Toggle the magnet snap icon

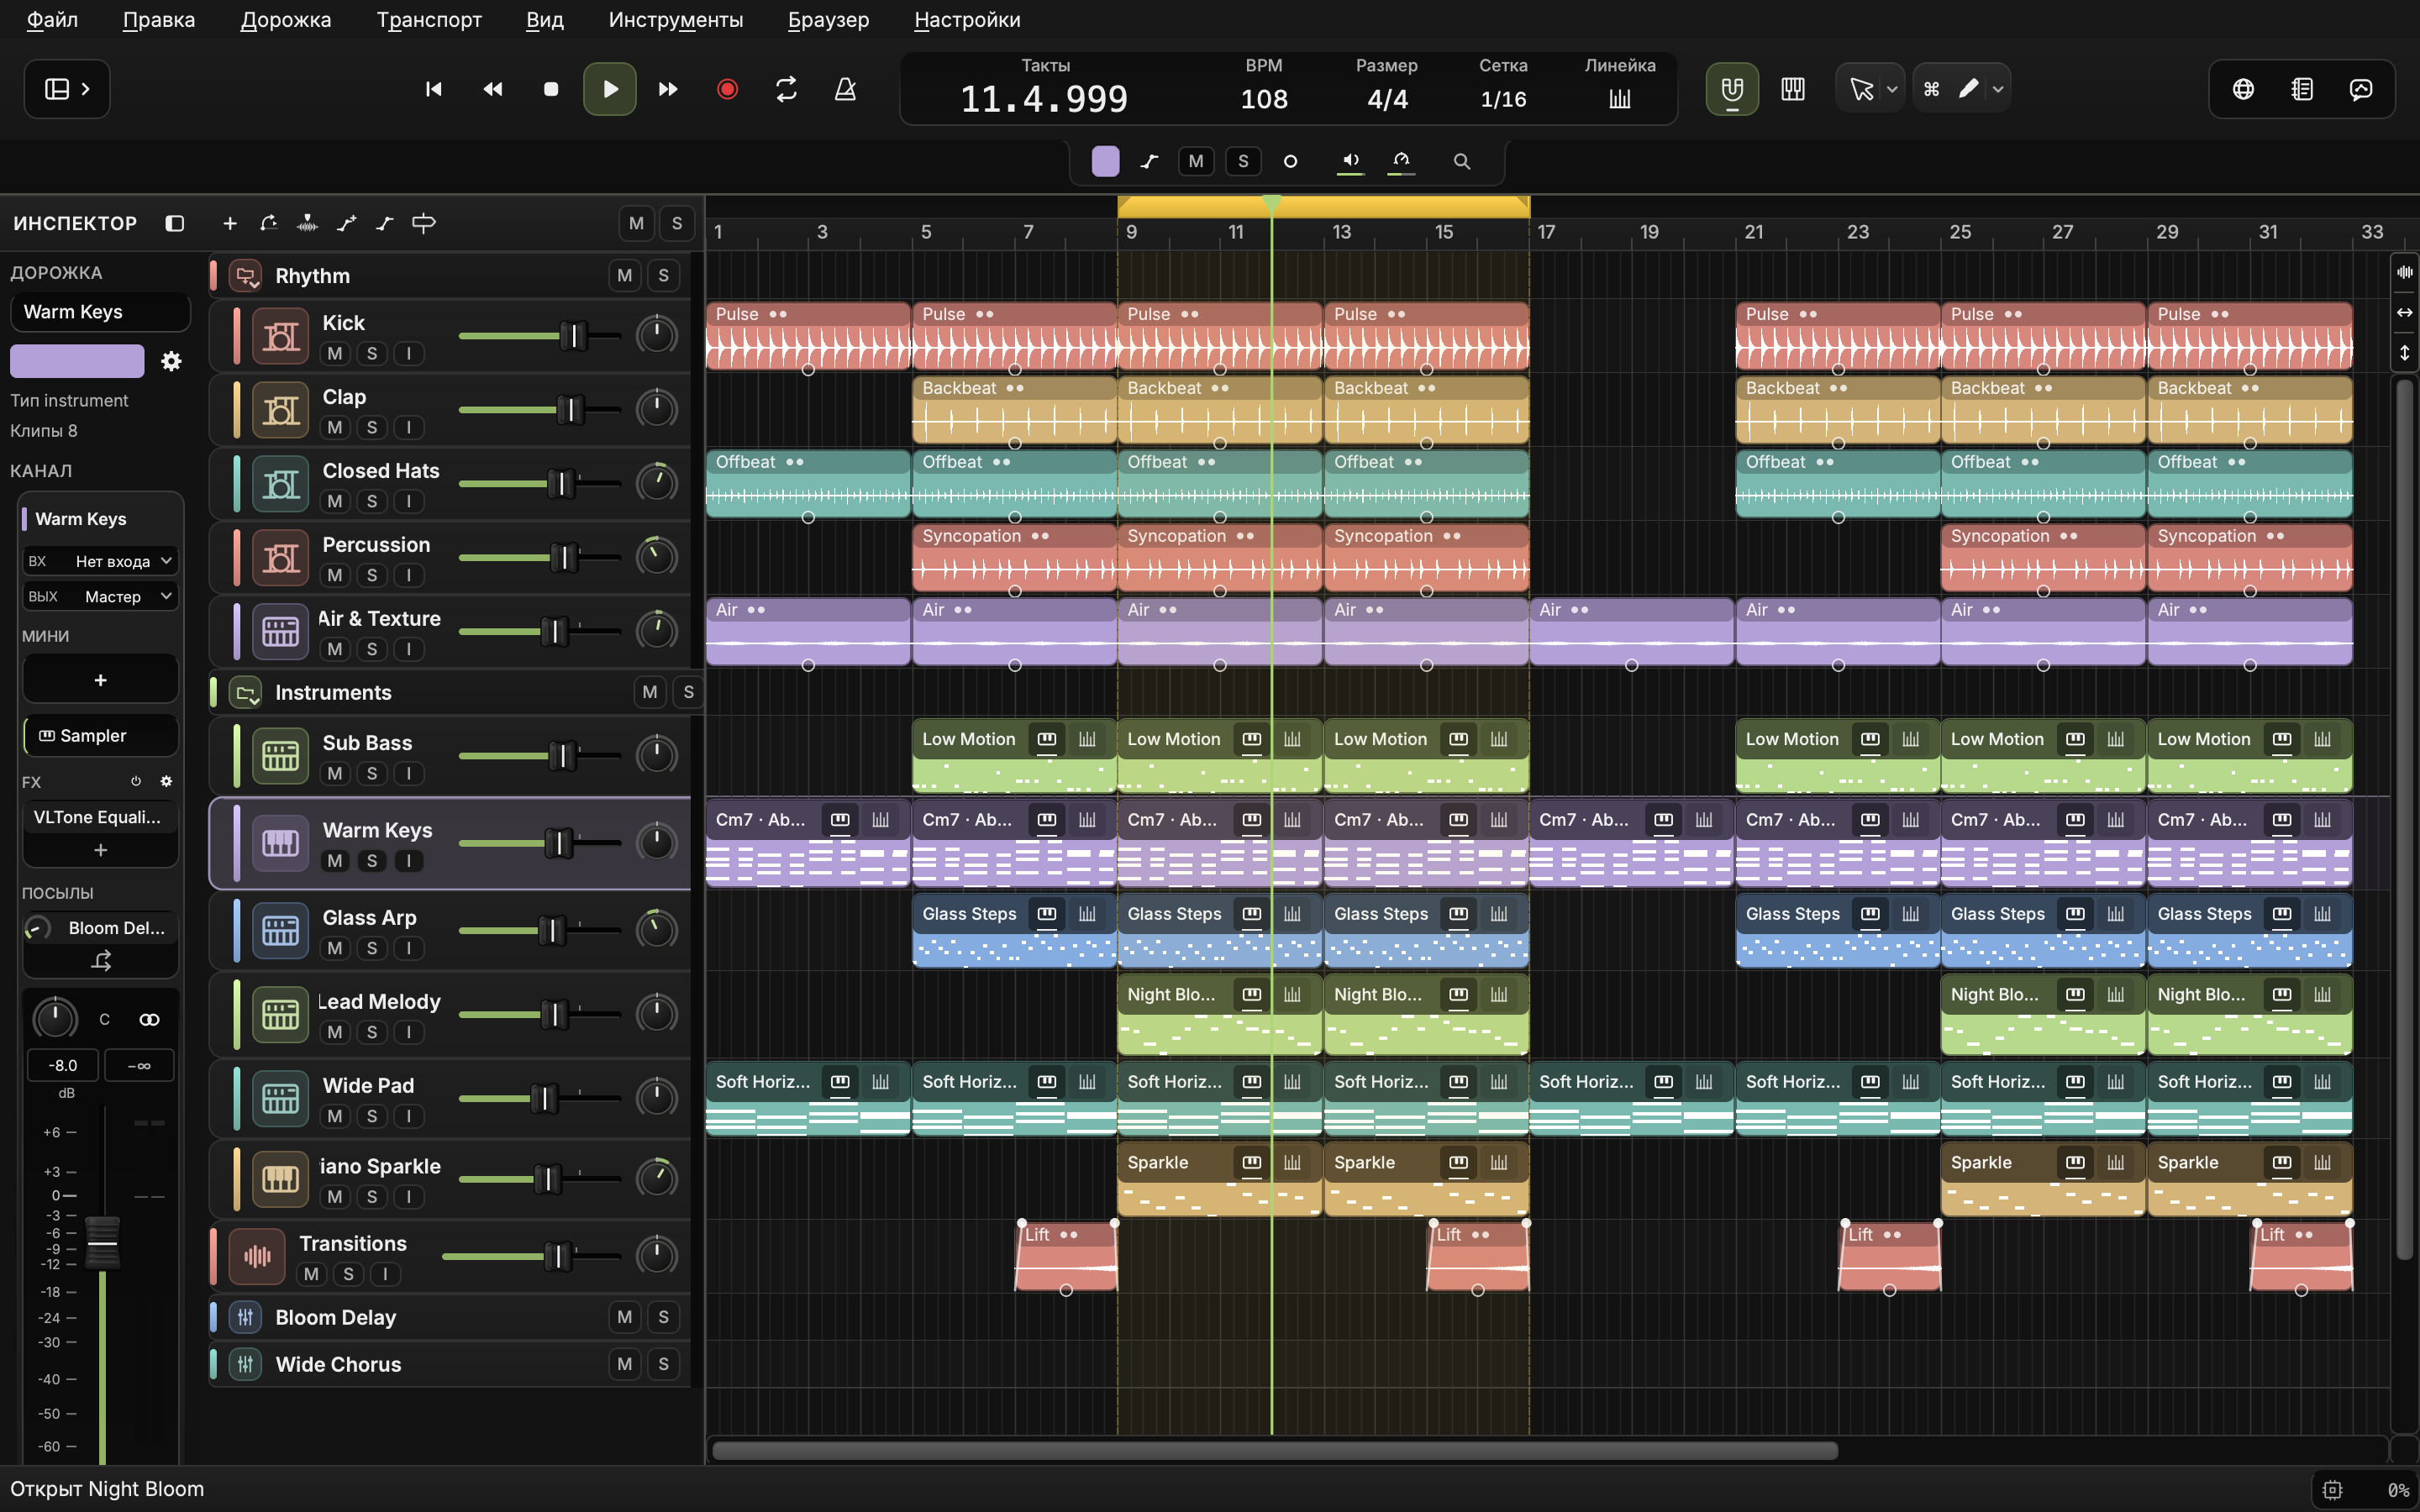1732,89
